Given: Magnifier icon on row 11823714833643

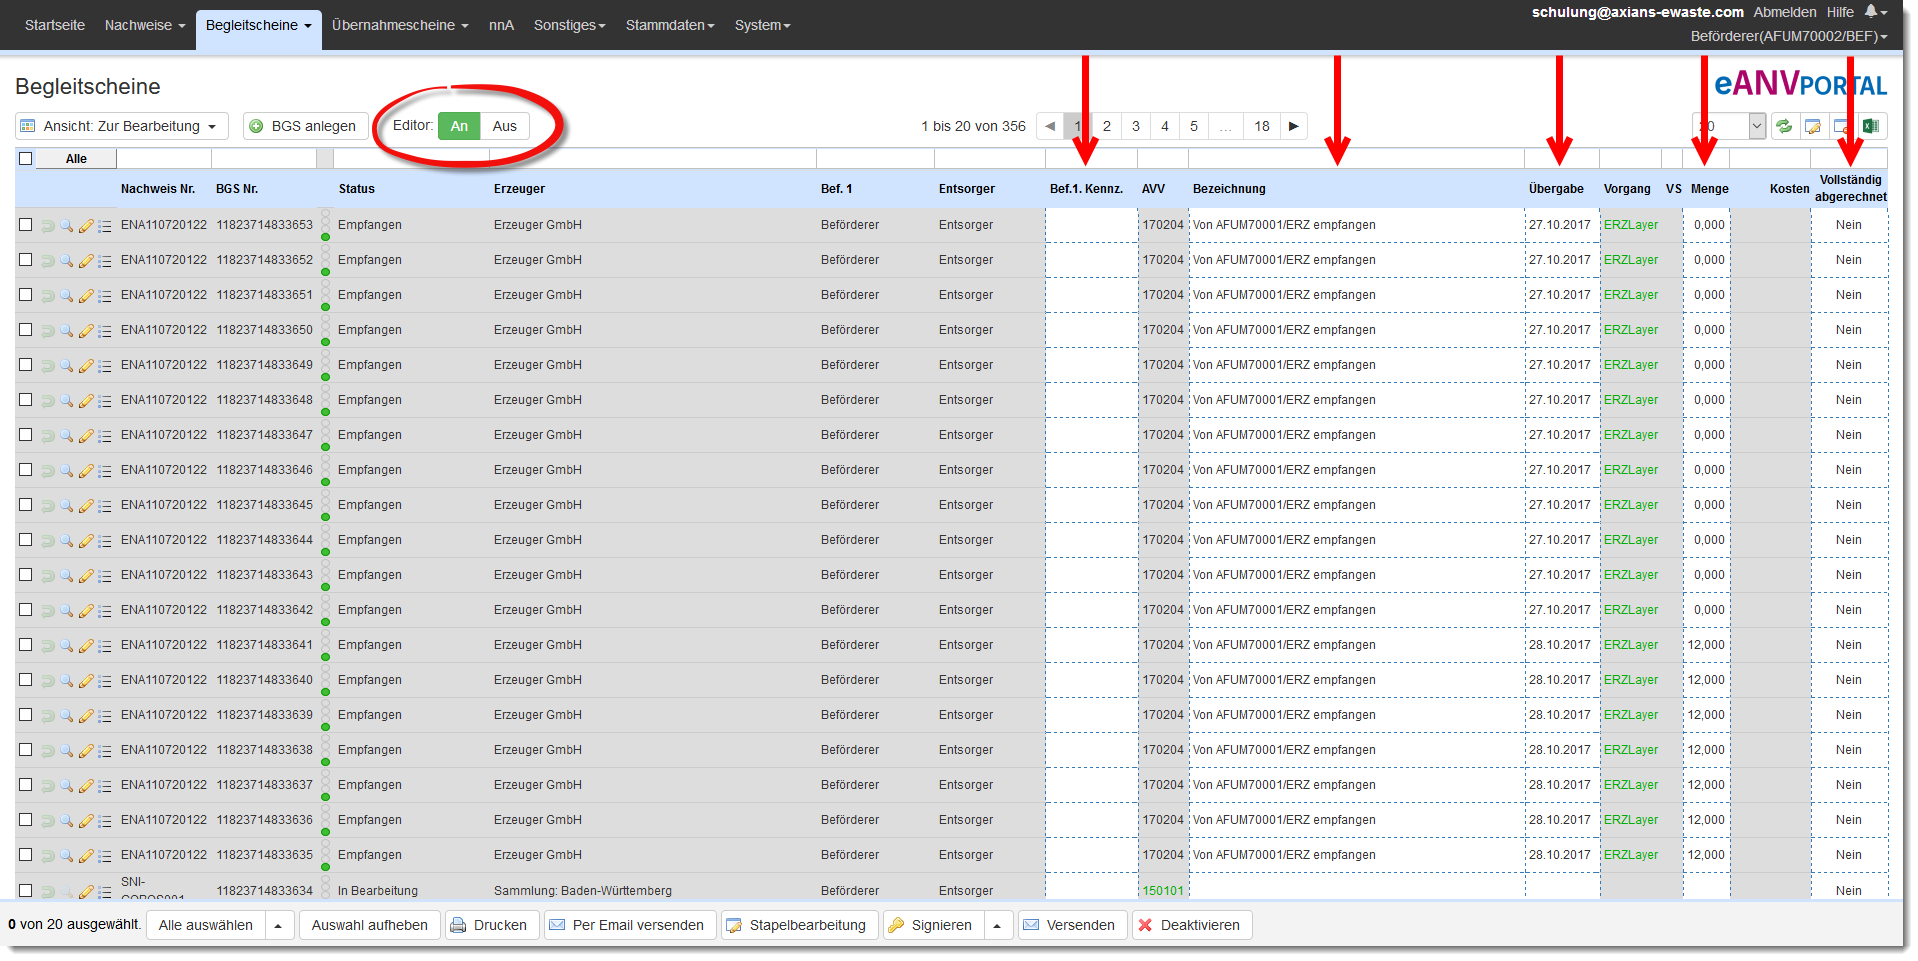Looking at the screenshot, I should (x=66, y=576).
